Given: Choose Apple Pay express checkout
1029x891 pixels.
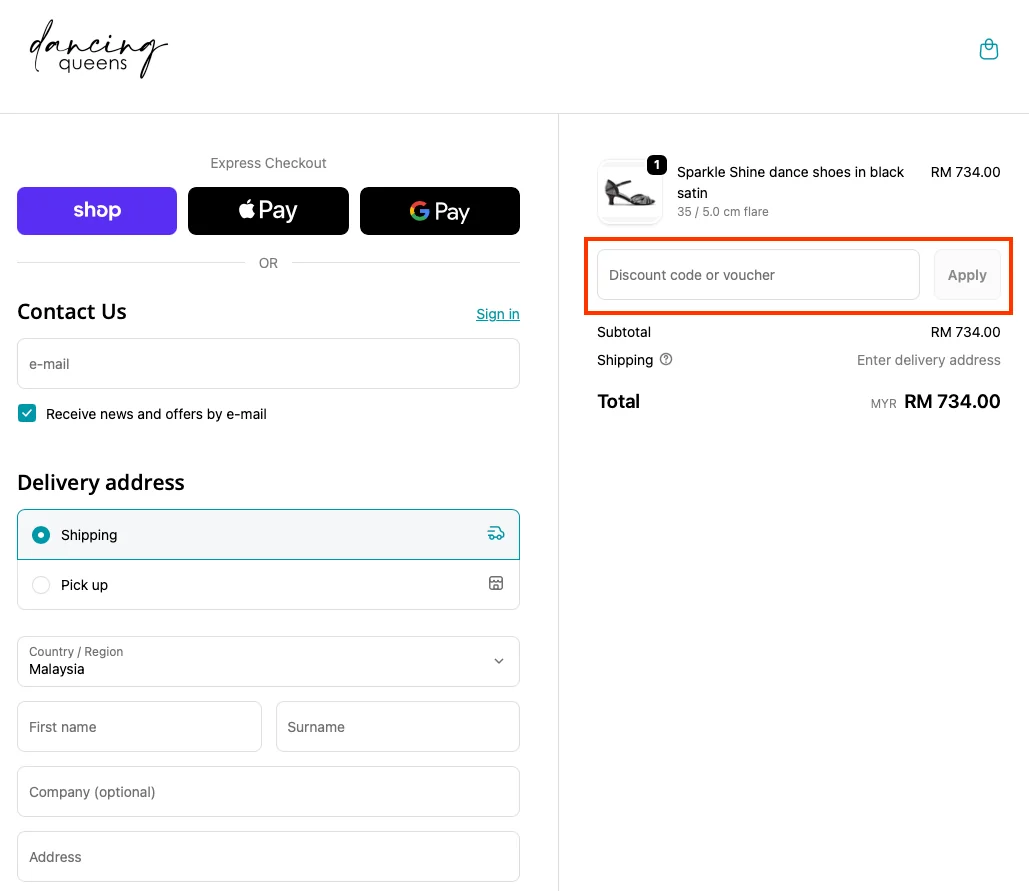Looking at the screenshot, I should point(268,211).
